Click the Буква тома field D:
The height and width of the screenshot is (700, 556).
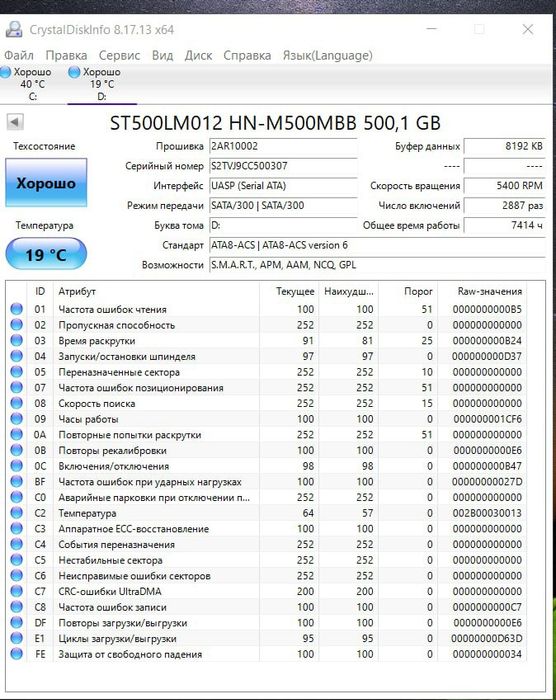point(283,225)
